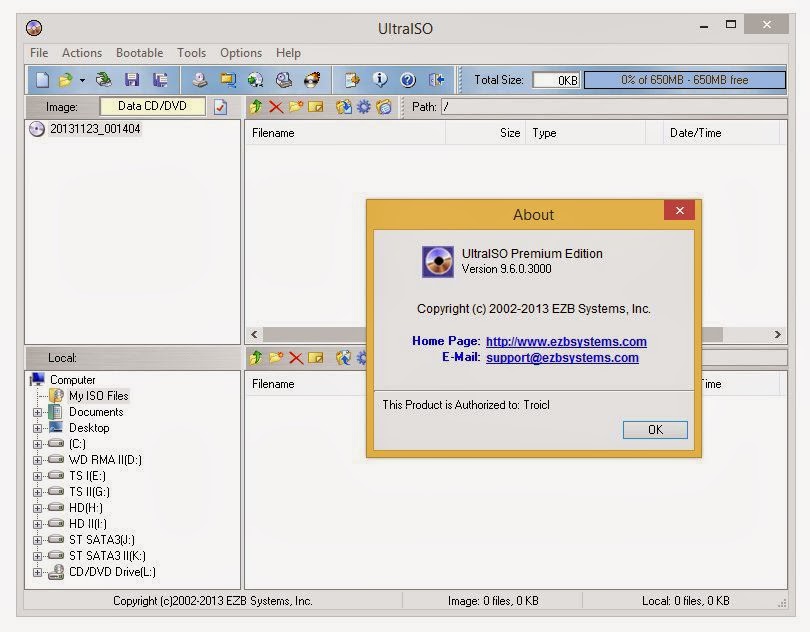Open the gear settings icon above file list
The height and width of the screenshot is (632, 810).
pos(364,106)
